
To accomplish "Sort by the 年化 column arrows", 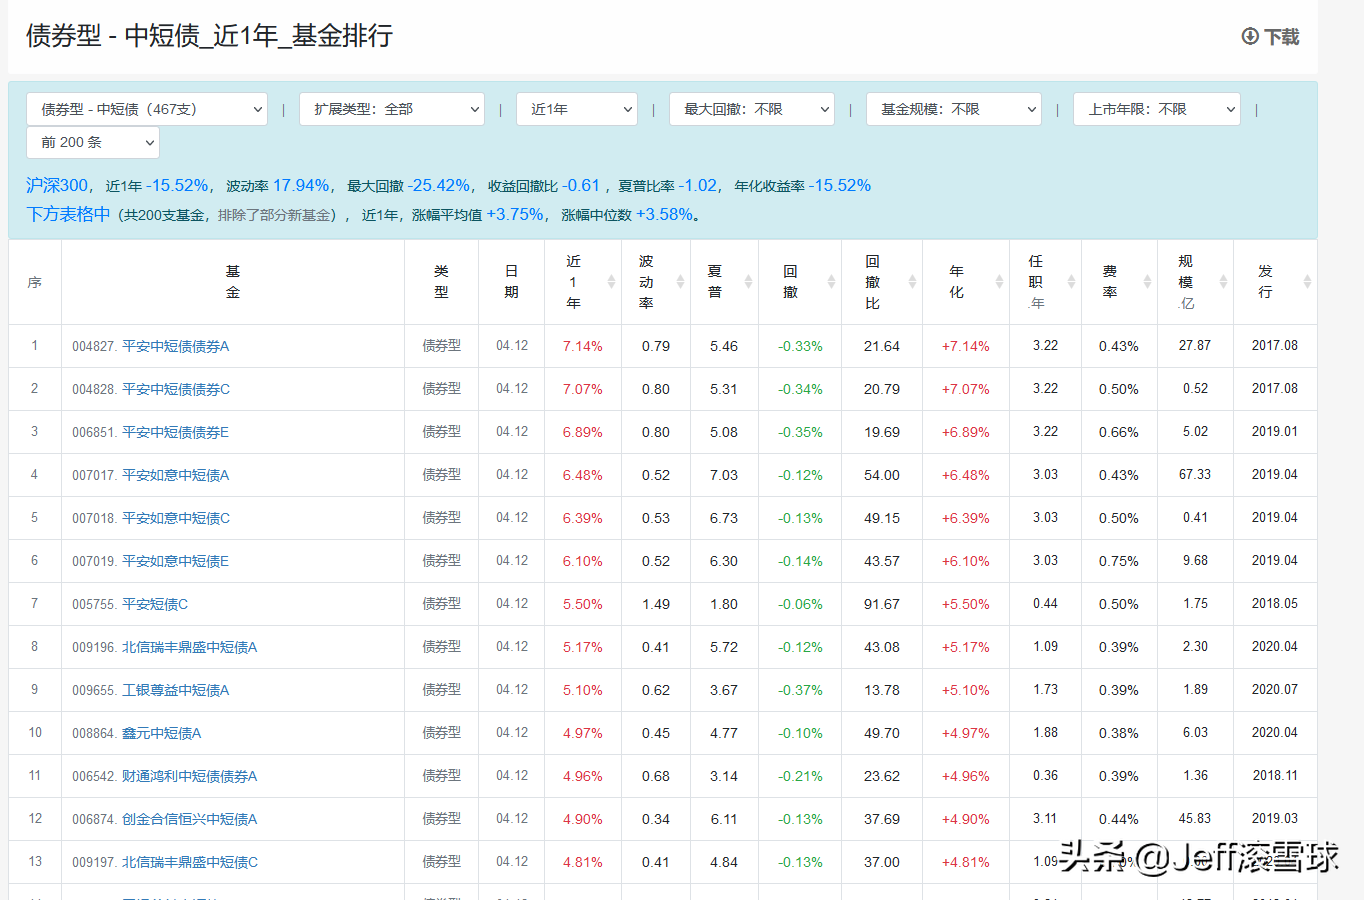I will [x=999, y=282].
